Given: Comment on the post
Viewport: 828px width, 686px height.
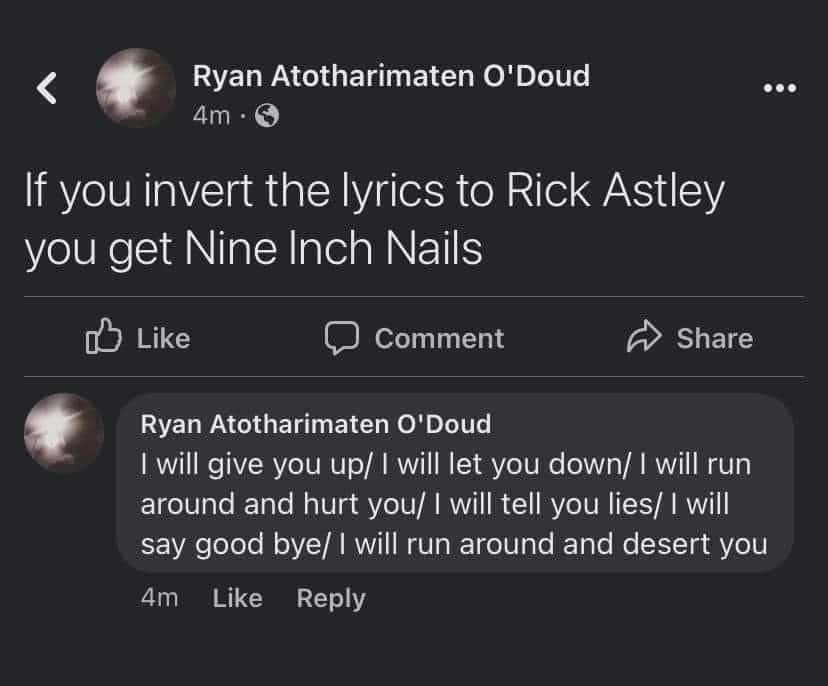Looking at the screenshot, I should 415,338.
